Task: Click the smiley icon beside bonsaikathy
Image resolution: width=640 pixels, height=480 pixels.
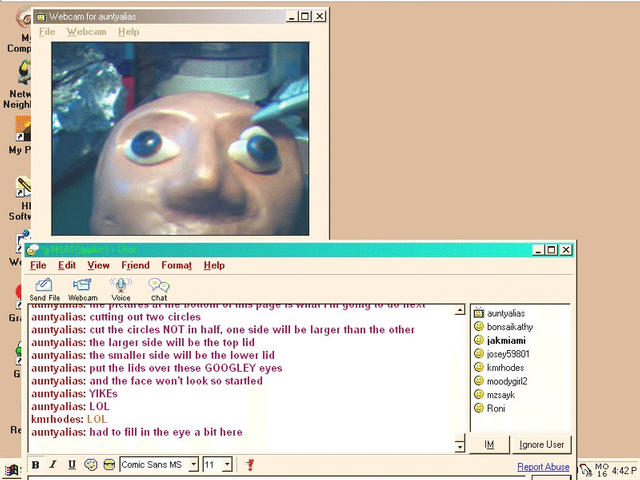Action: 479,327
